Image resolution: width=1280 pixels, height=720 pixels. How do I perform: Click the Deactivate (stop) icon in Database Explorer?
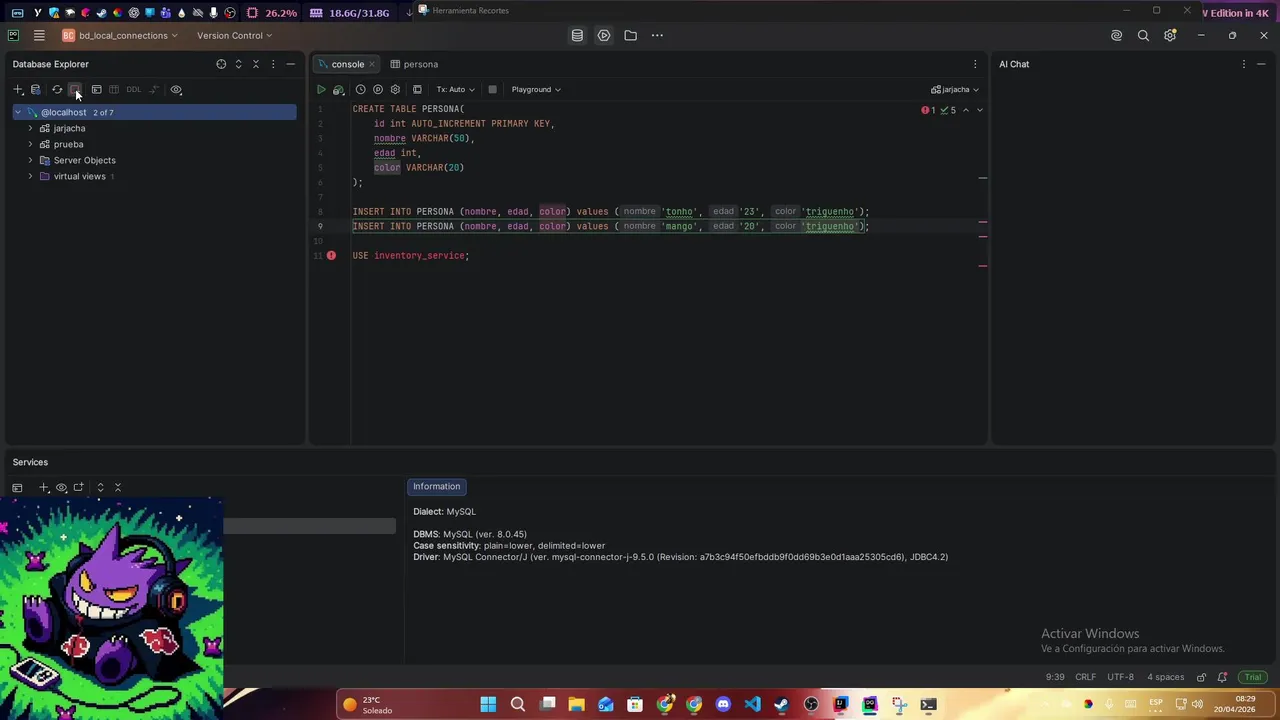pyautogui.click(x=75, y=90)
